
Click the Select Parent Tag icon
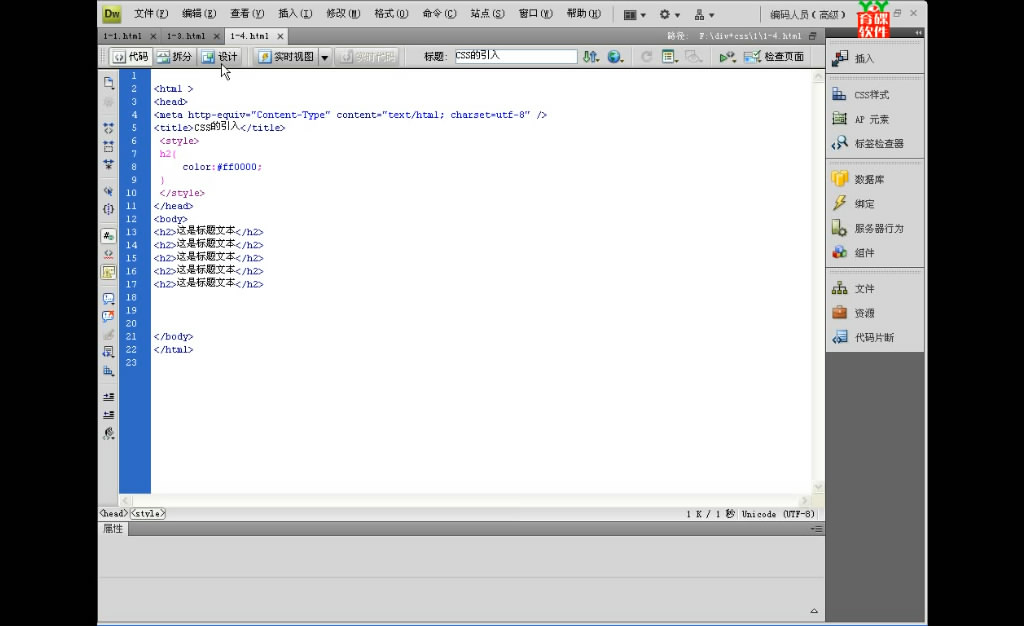click(x=108, y=191)
